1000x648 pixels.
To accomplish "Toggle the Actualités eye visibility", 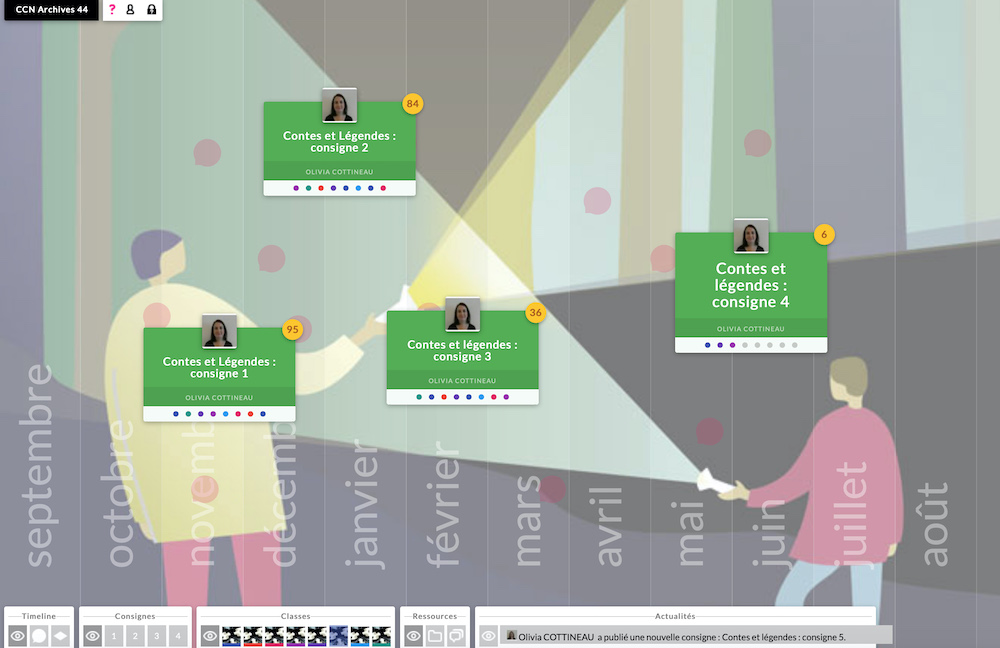I will 489,636.
